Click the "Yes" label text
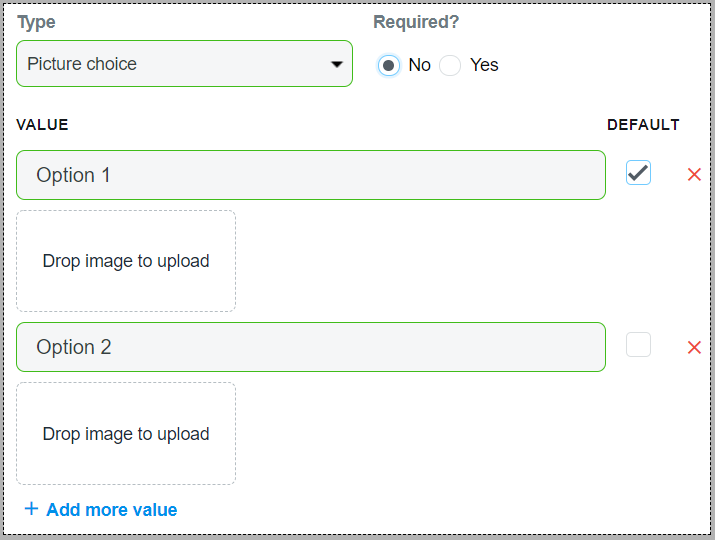This screenshot has height=540, width=715. click(484, 65)
